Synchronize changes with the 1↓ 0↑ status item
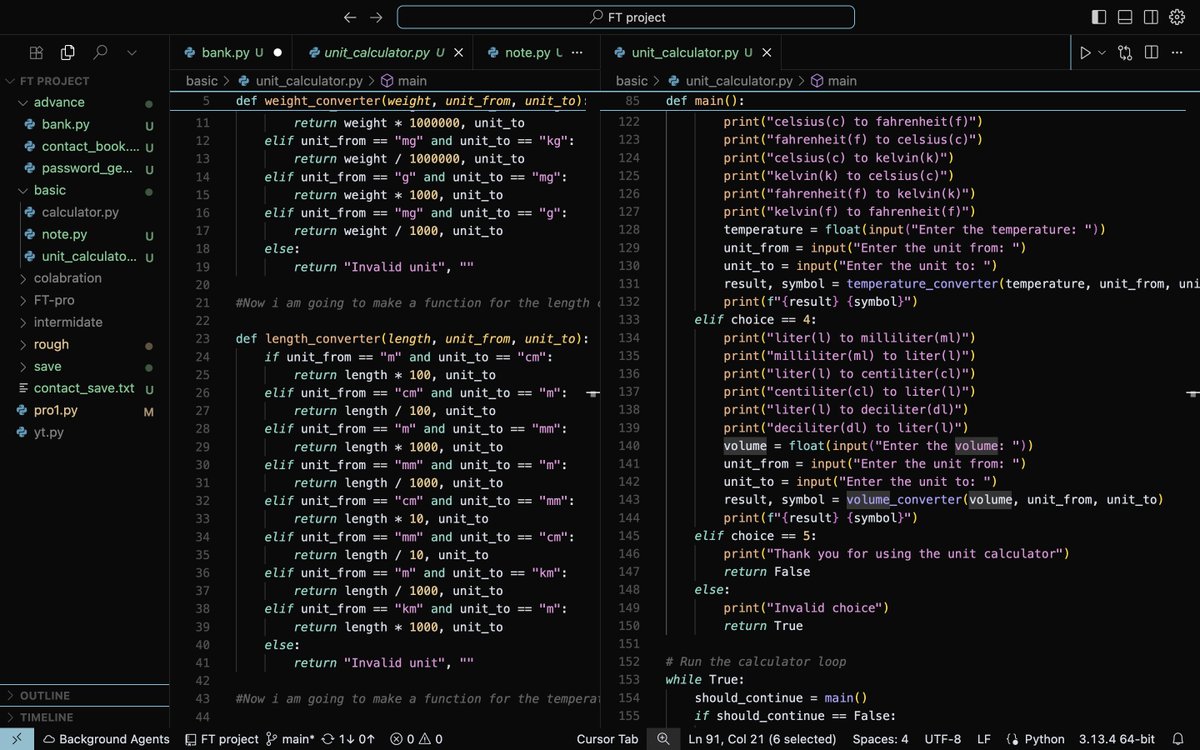Image resolution: width=1200 pixels, height=750 pixels. click(348, 739)
